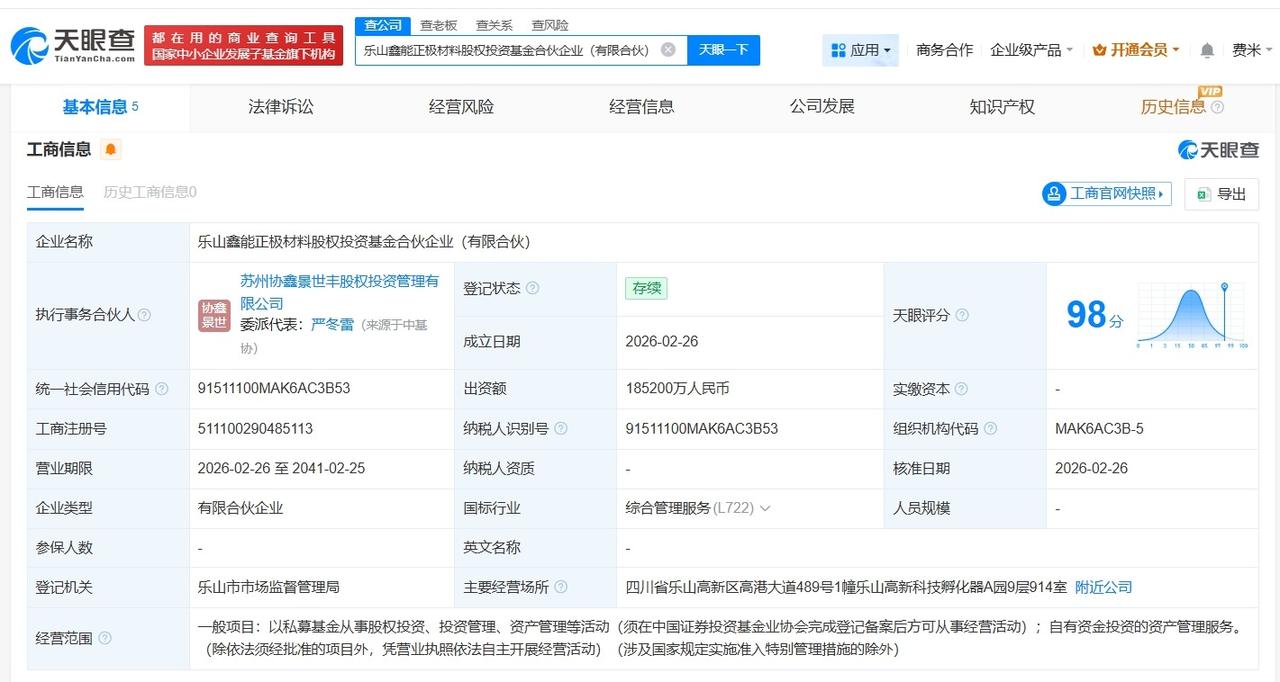The width and height of the screenshot is (1280, 682).
Task: Open 苏州协鑫景世丰股权投资管理有限公司 link
Action: (339, 292)
